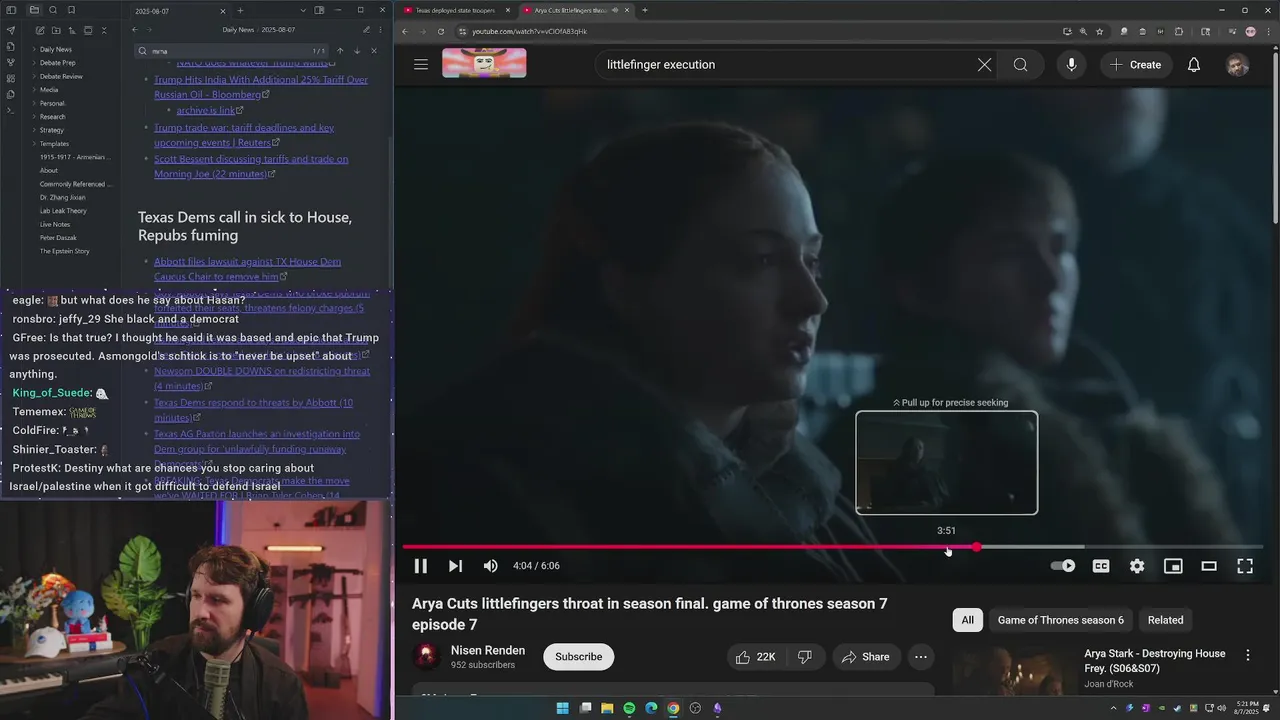Select the Game of Thrones season 6 chip
The image size is (1280, 720).
(1060, 620)
